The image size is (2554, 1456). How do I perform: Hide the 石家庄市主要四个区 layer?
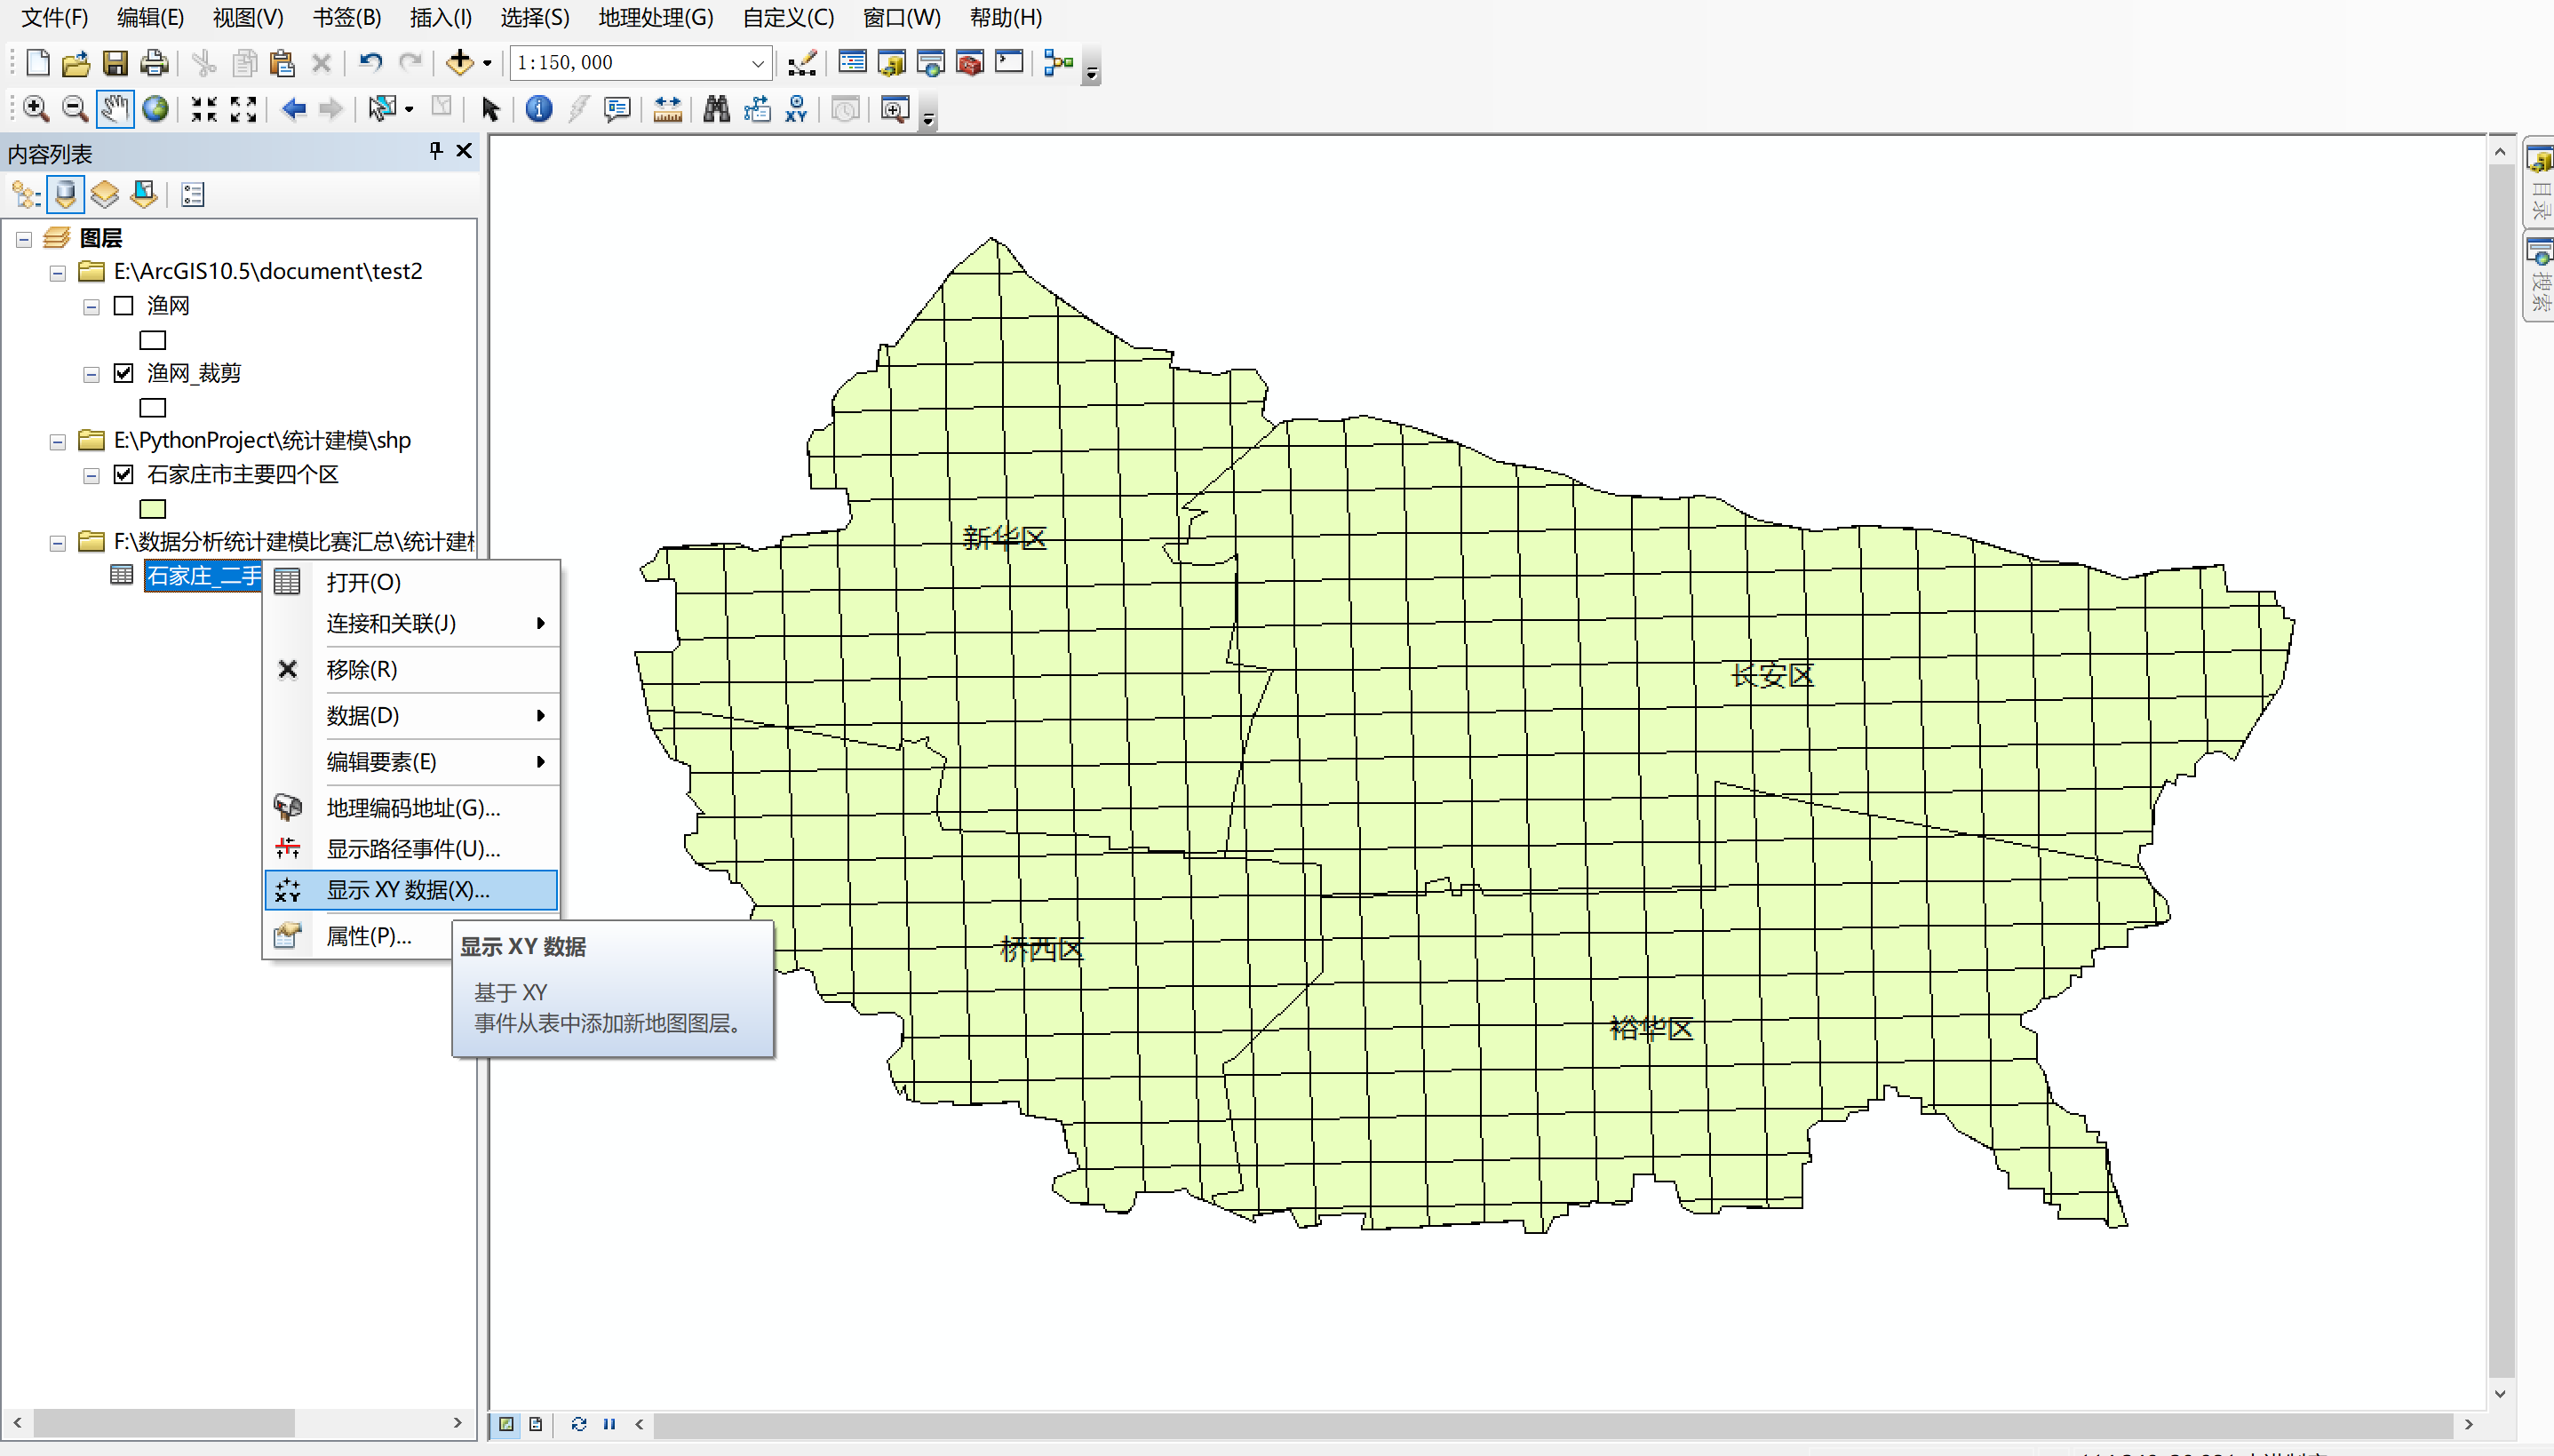click(124, 474)
